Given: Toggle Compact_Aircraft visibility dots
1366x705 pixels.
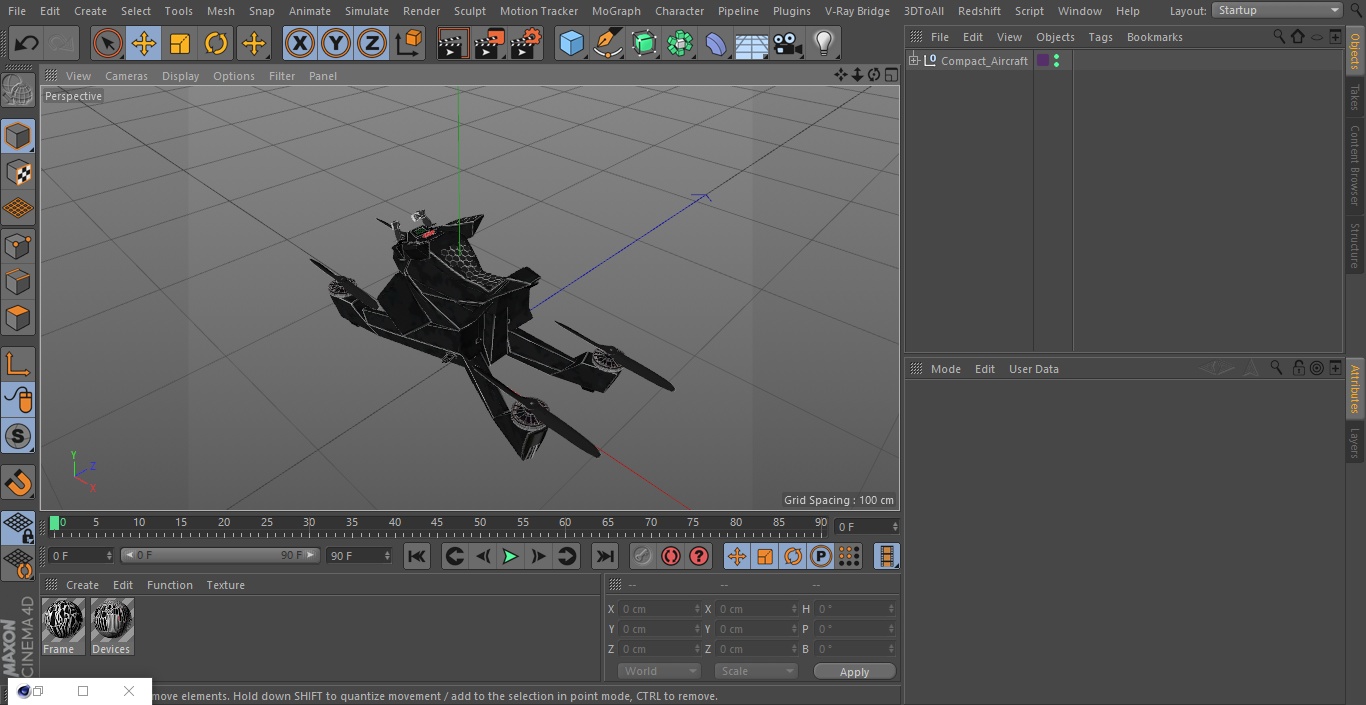Looking at the screenshot, I should (1056, 61).
